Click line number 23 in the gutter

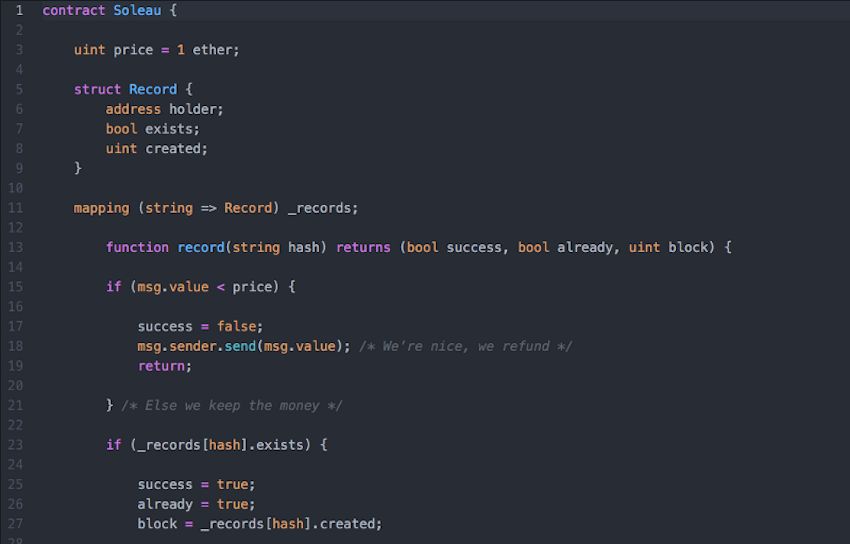click(x=16, y=445)
